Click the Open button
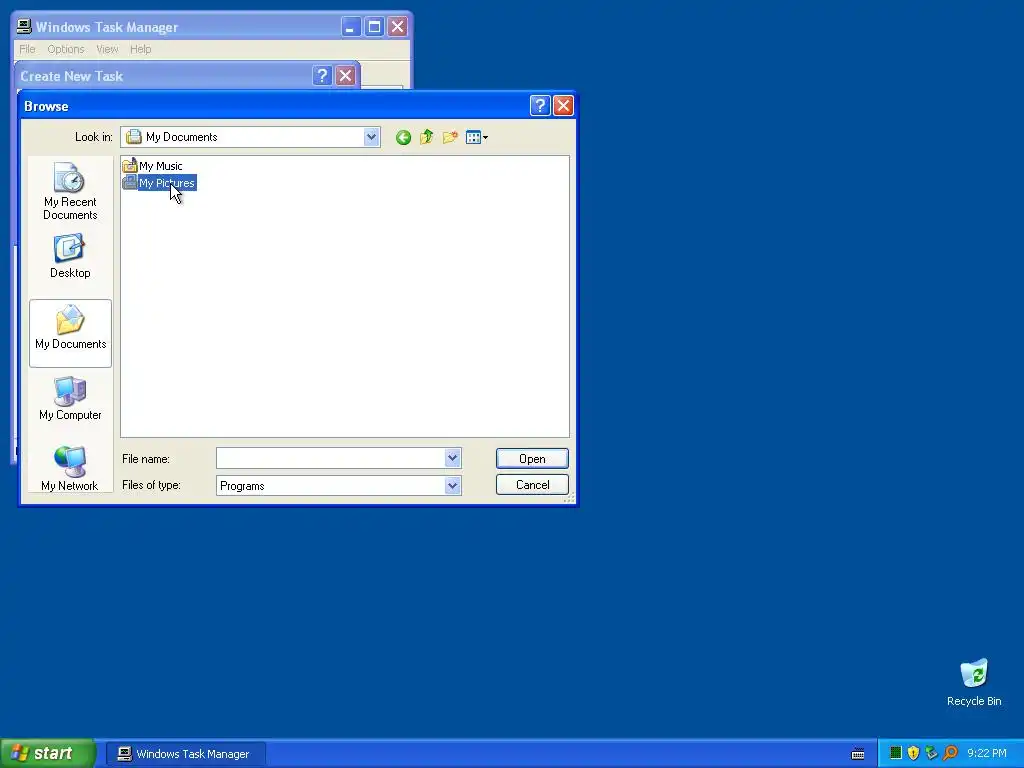 click(x=532, y=458)
